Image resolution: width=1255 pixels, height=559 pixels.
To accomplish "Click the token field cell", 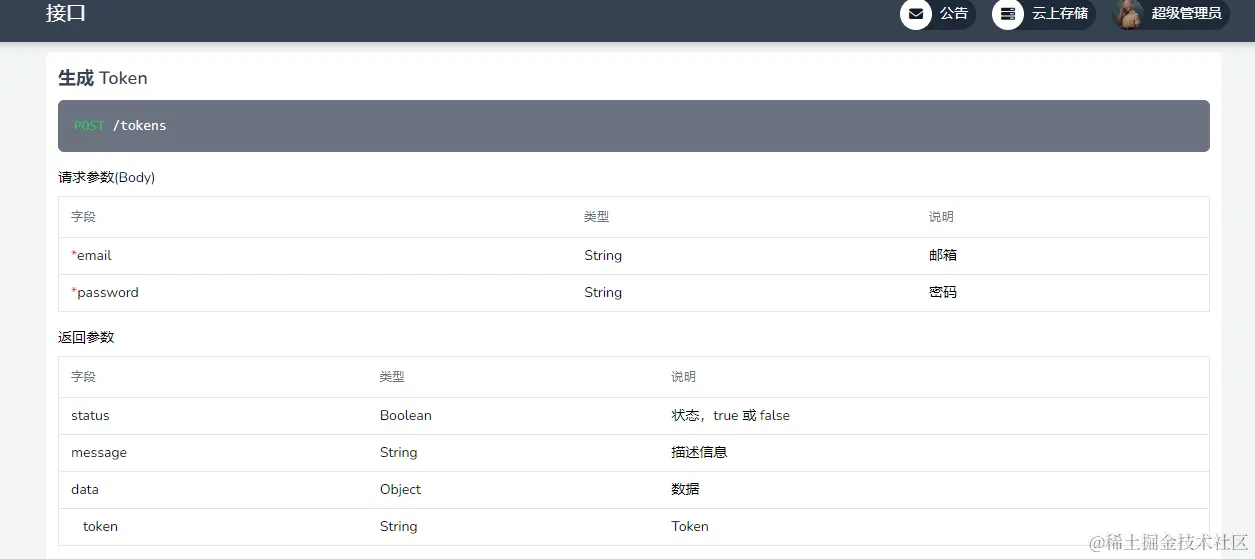I will (x=100, y=527).
